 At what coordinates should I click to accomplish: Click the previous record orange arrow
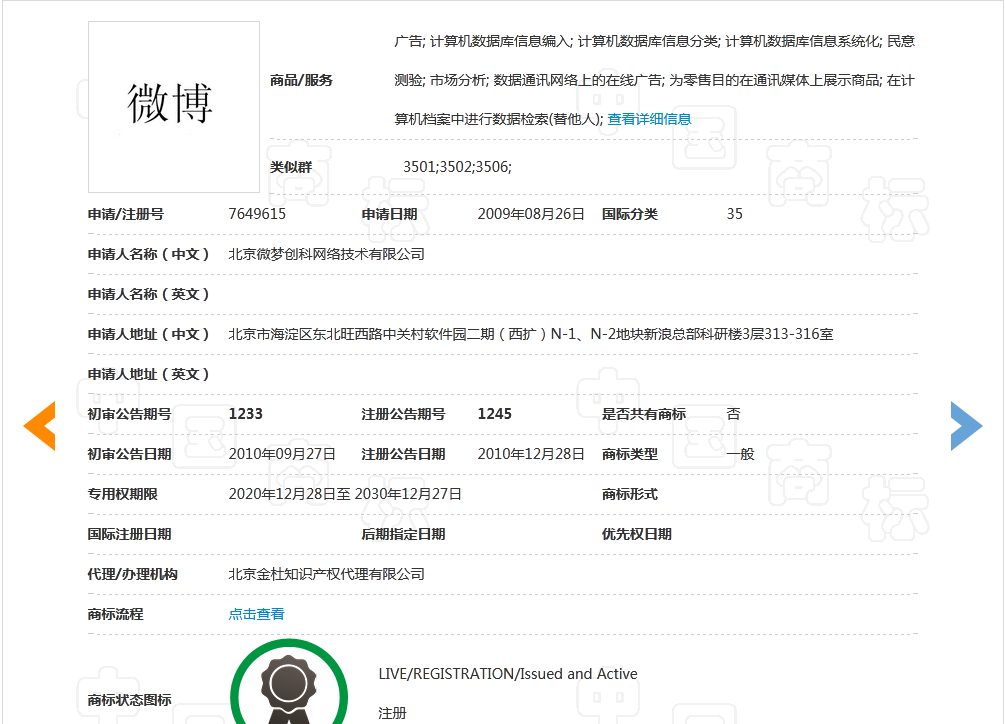[39, 425]
